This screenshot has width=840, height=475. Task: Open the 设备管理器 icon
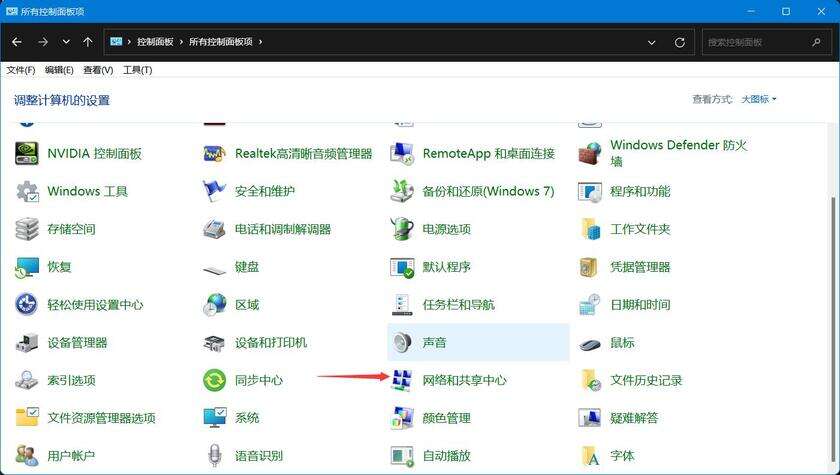pos(26,343)
